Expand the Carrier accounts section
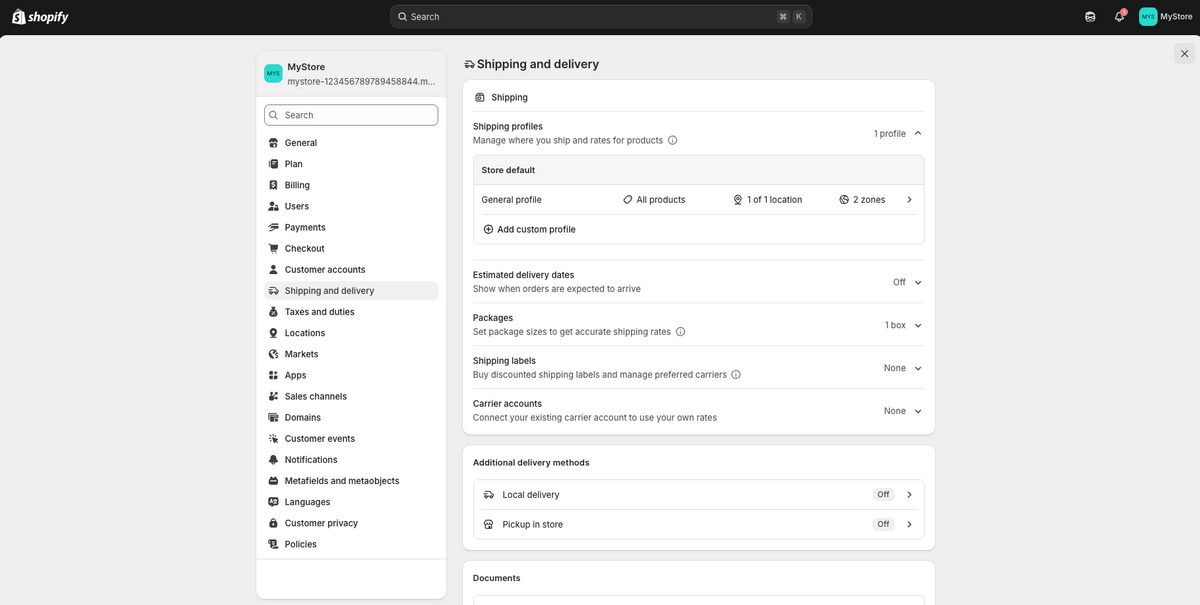Image resolution: width=1200 pixels, height=605 pixels. [918, 411]
